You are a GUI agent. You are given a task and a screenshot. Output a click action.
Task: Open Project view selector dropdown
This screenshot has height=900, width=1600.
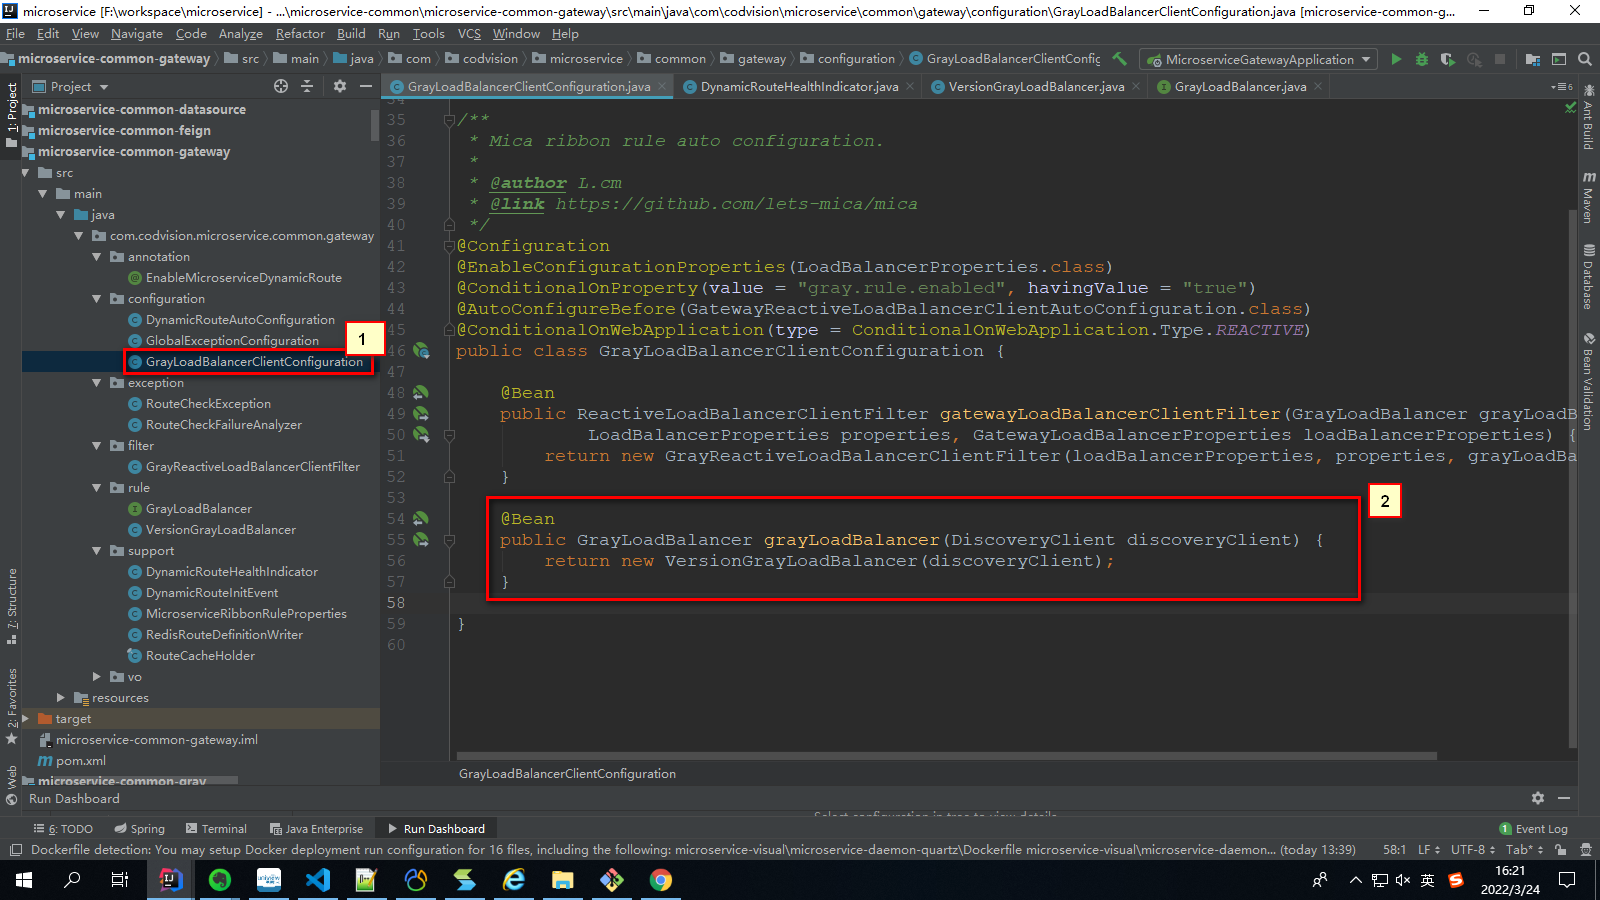point(70,87)
